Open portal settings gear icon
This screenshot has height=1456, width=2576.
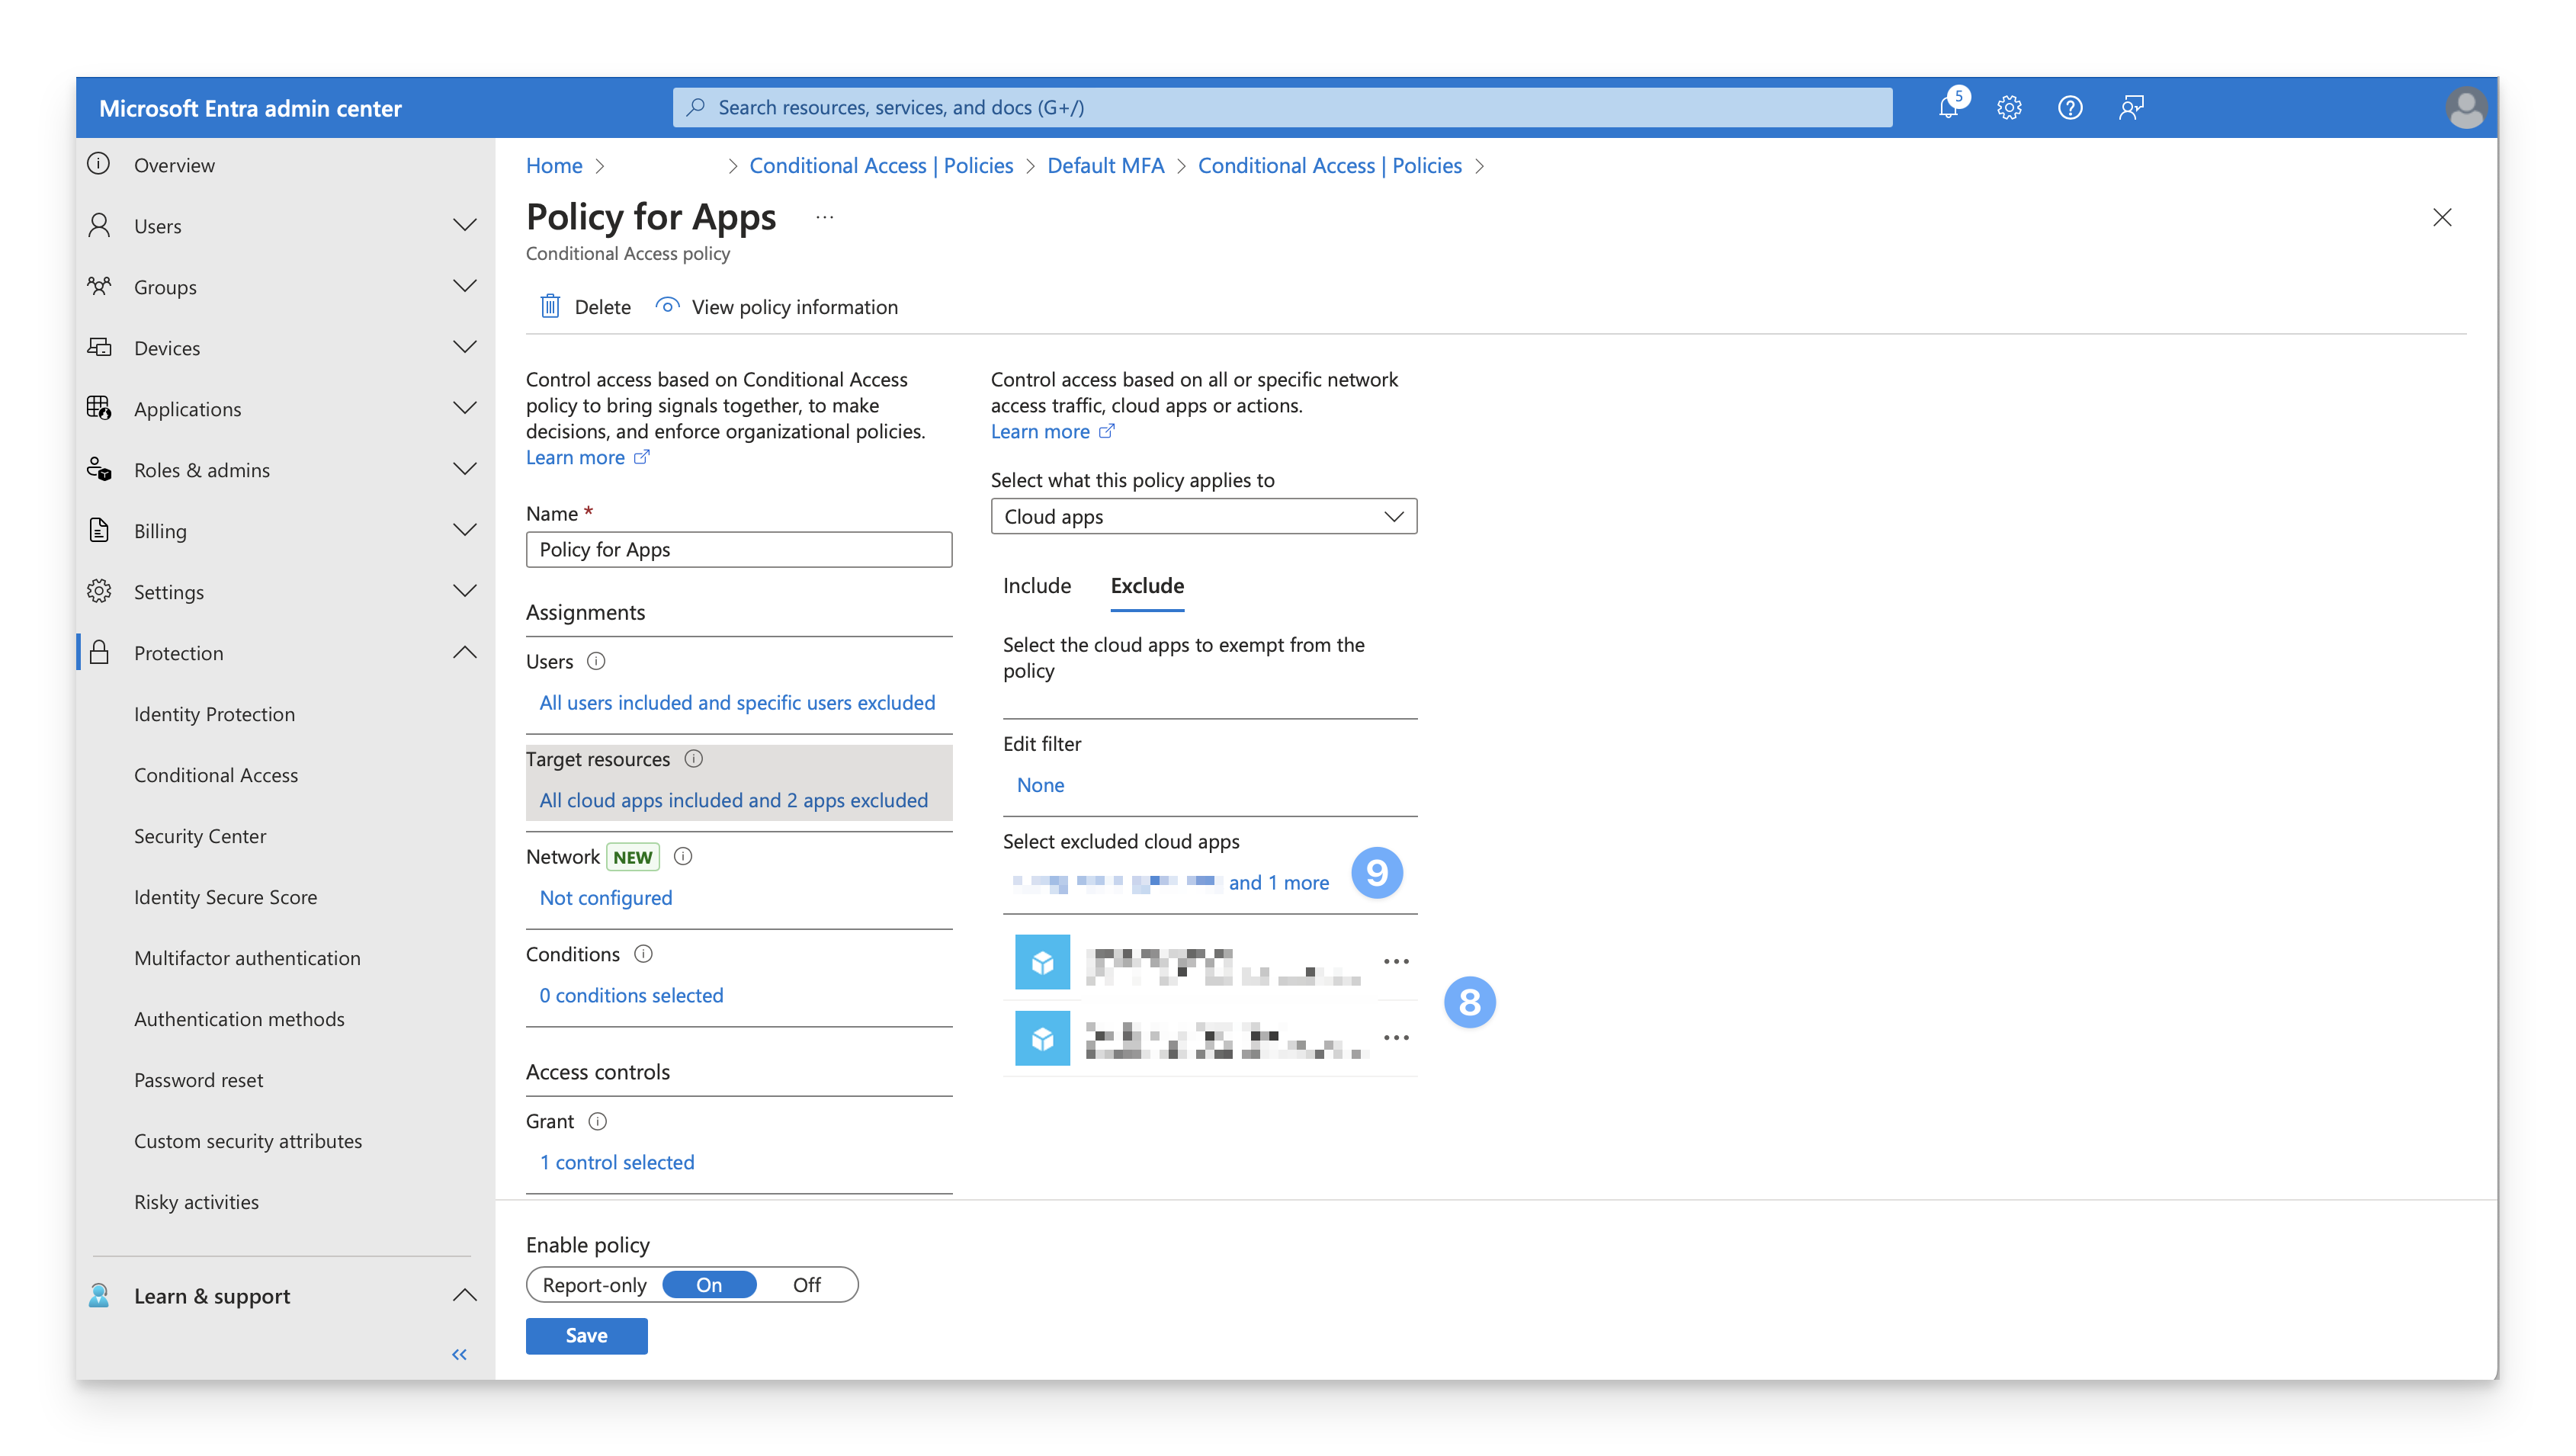click(x=2009, y=108)
